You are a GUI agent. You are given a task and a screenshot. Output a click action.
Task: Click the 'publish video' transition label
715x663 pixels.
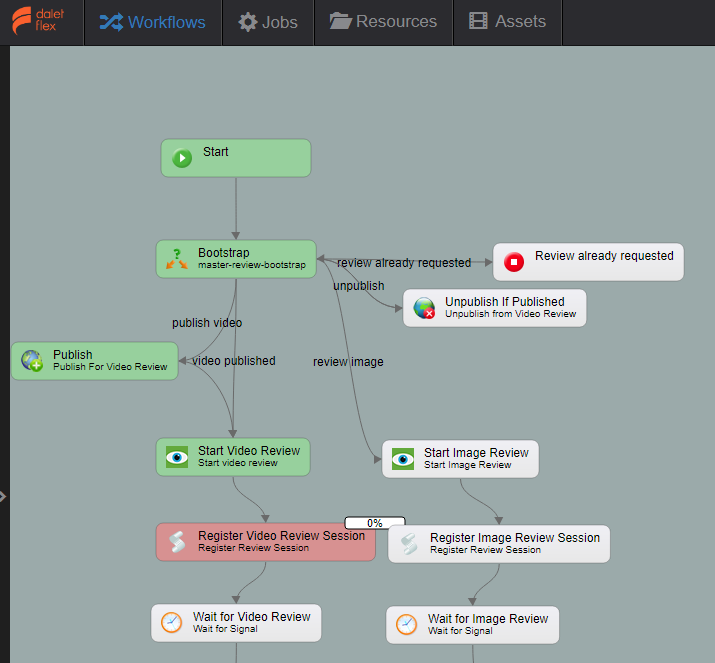pyautogui.click(x=207, y=323)
